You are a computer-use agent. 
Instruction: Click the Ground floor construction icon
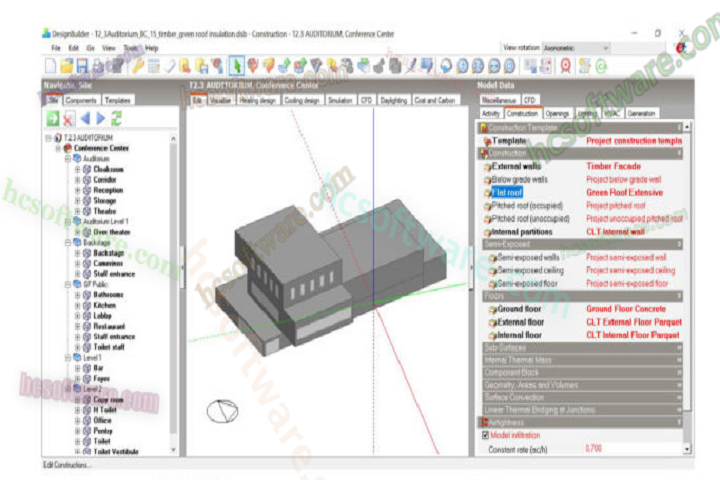tap(493, 310)
